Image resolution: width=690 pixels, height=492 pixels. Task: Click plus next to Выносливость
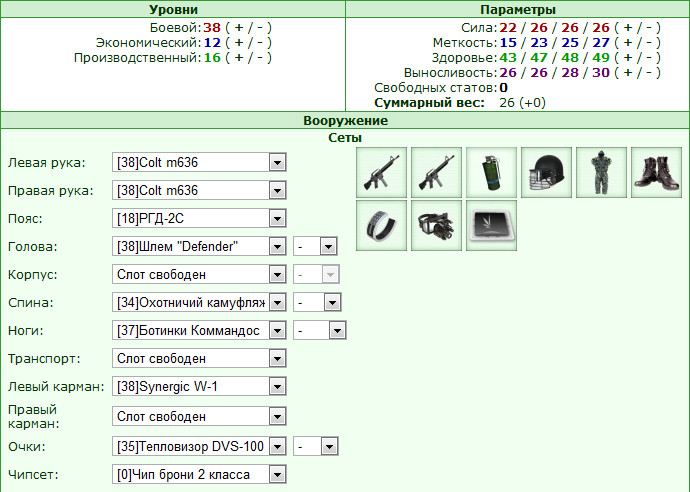(x=628, y=73)
